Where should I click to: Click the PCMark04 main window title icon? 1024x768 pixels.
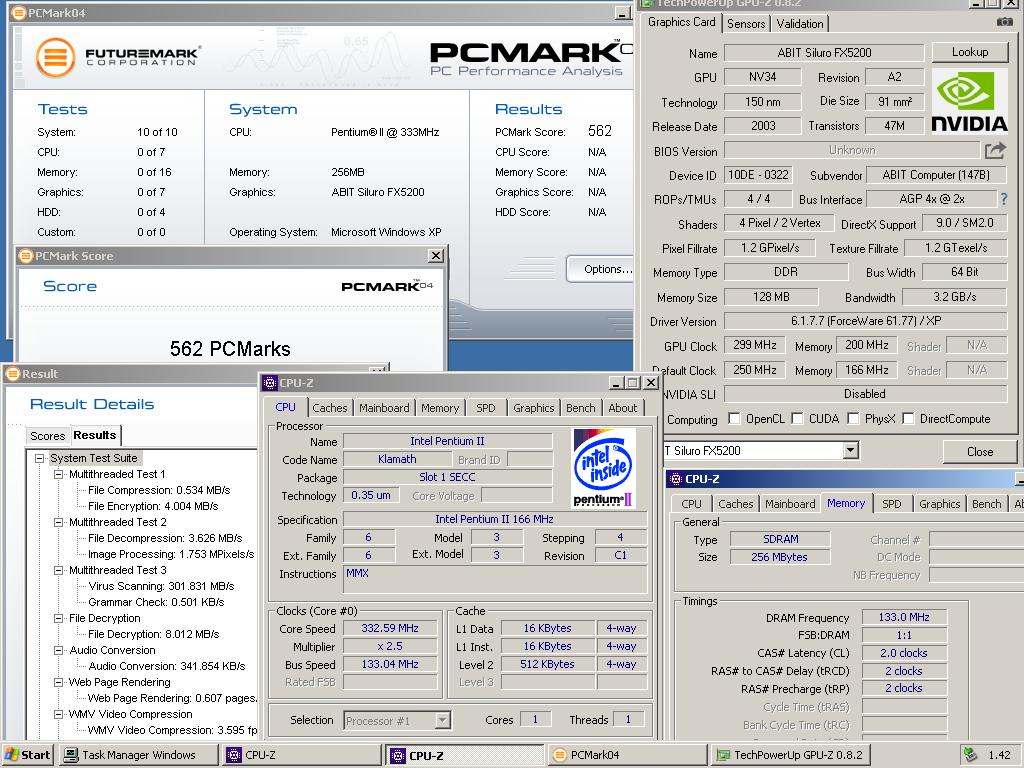click(x=19, y=12)
